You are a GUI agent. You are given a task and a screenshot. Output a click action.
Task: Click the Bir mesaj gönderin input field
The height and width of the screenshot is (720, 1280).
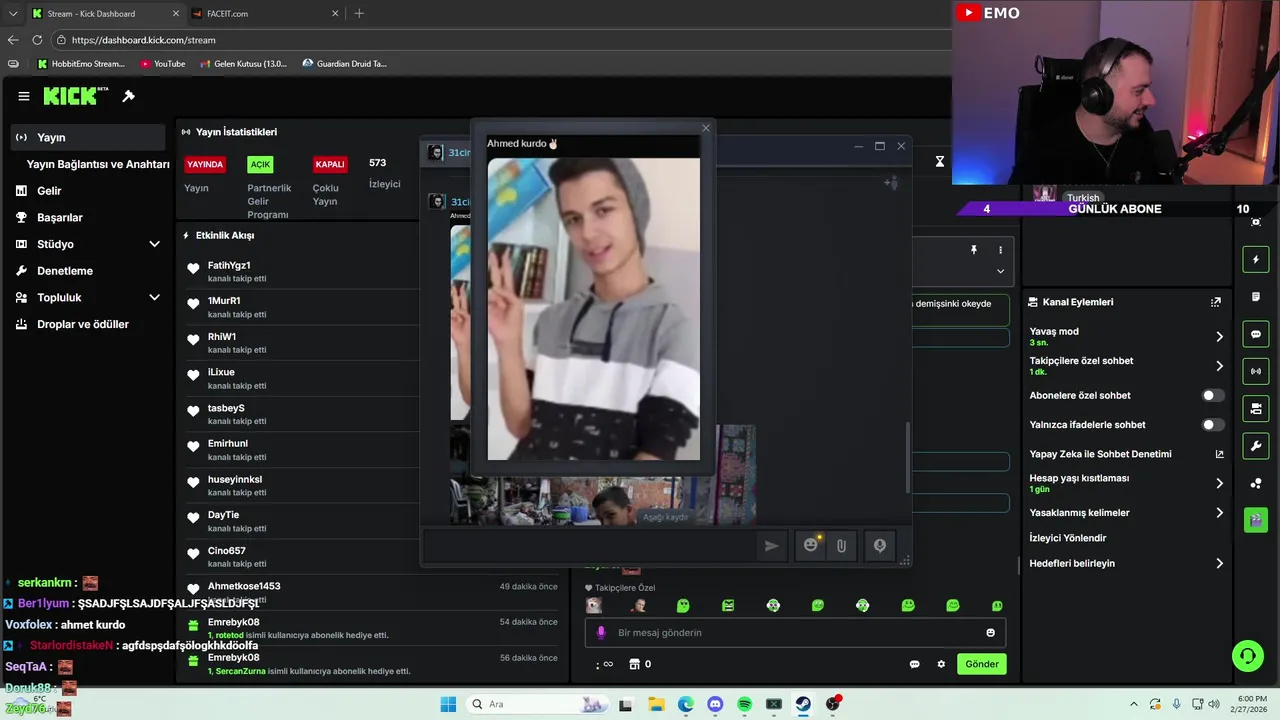795,633
